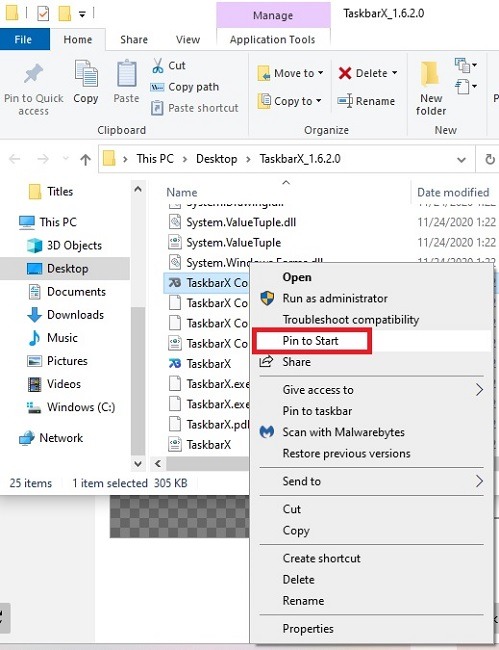
Task: Choose Restore previous versions
Action: click(346, 454)
